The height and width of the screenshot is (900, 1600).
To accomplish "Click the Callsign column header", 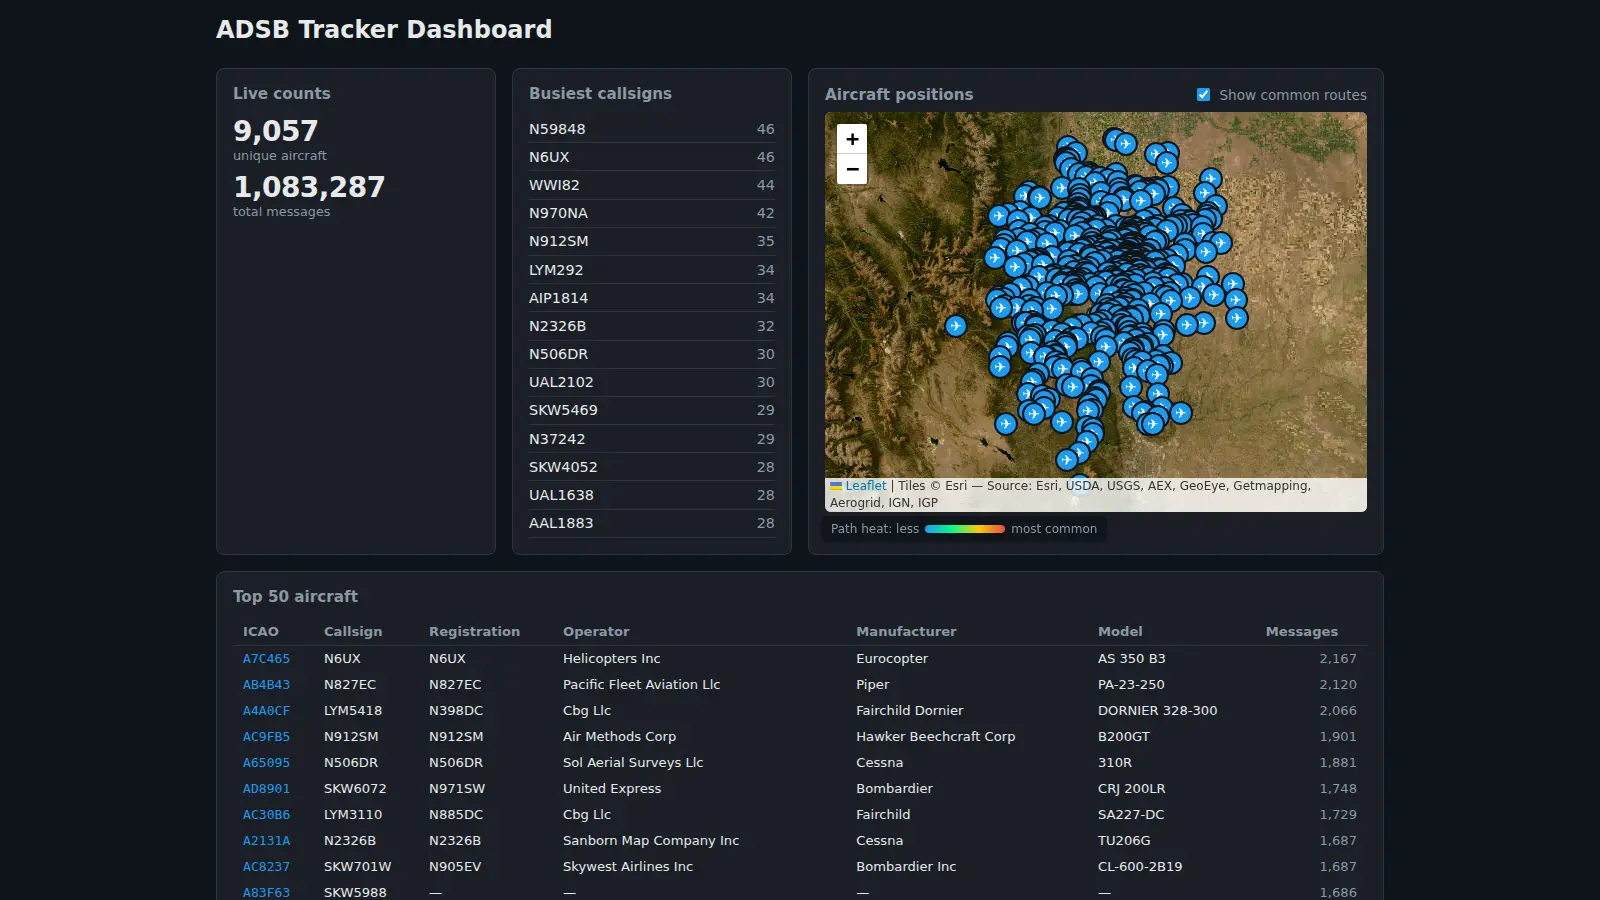I will pyautogui.click(x=353, y=632).
